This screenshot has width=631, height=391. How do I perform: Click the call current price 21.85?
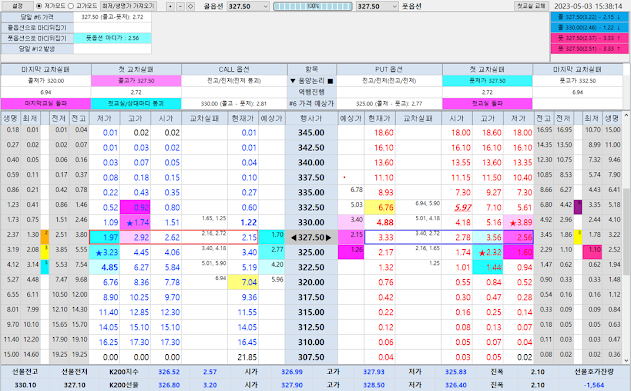[243, 357]
